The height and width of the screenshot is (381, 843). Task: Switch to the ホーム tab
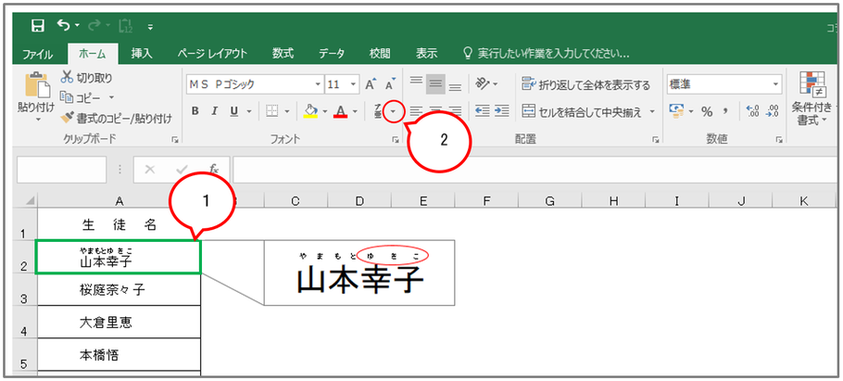(x=92, y=54)
